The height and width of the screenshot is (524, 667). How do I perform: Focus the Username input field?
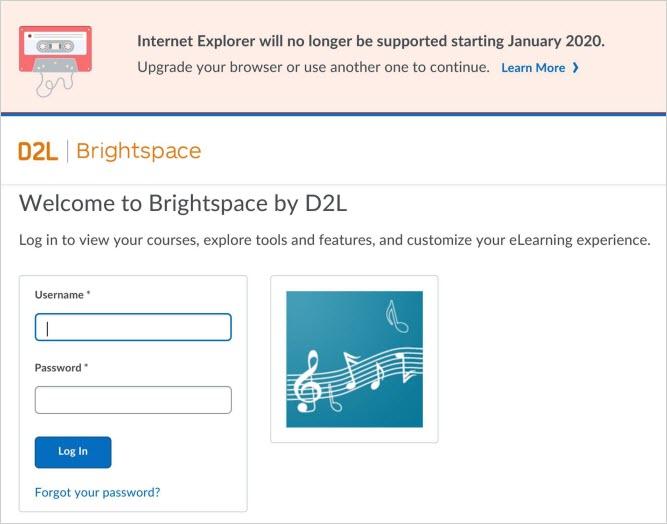pyautogui.click(x=133, y=327)
